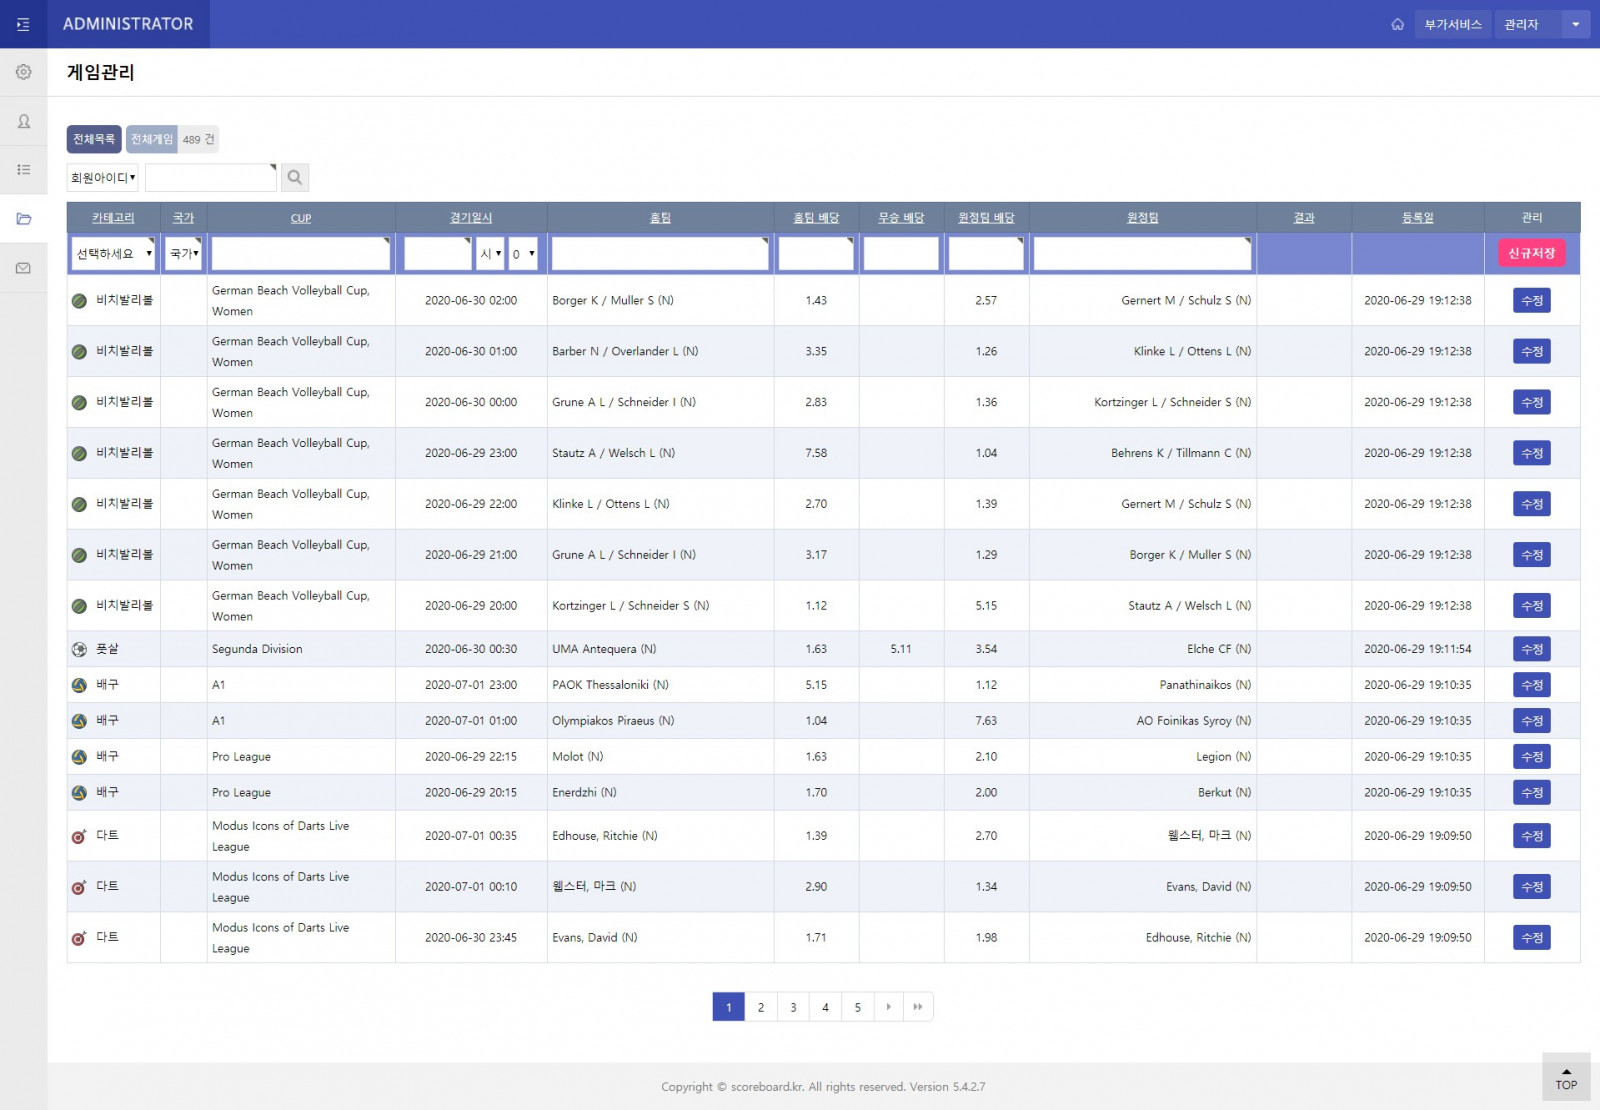This screenshot has height=1110, width=1600.
Task: Select the 전체목록 tab
Action: [x=94, y=139]
